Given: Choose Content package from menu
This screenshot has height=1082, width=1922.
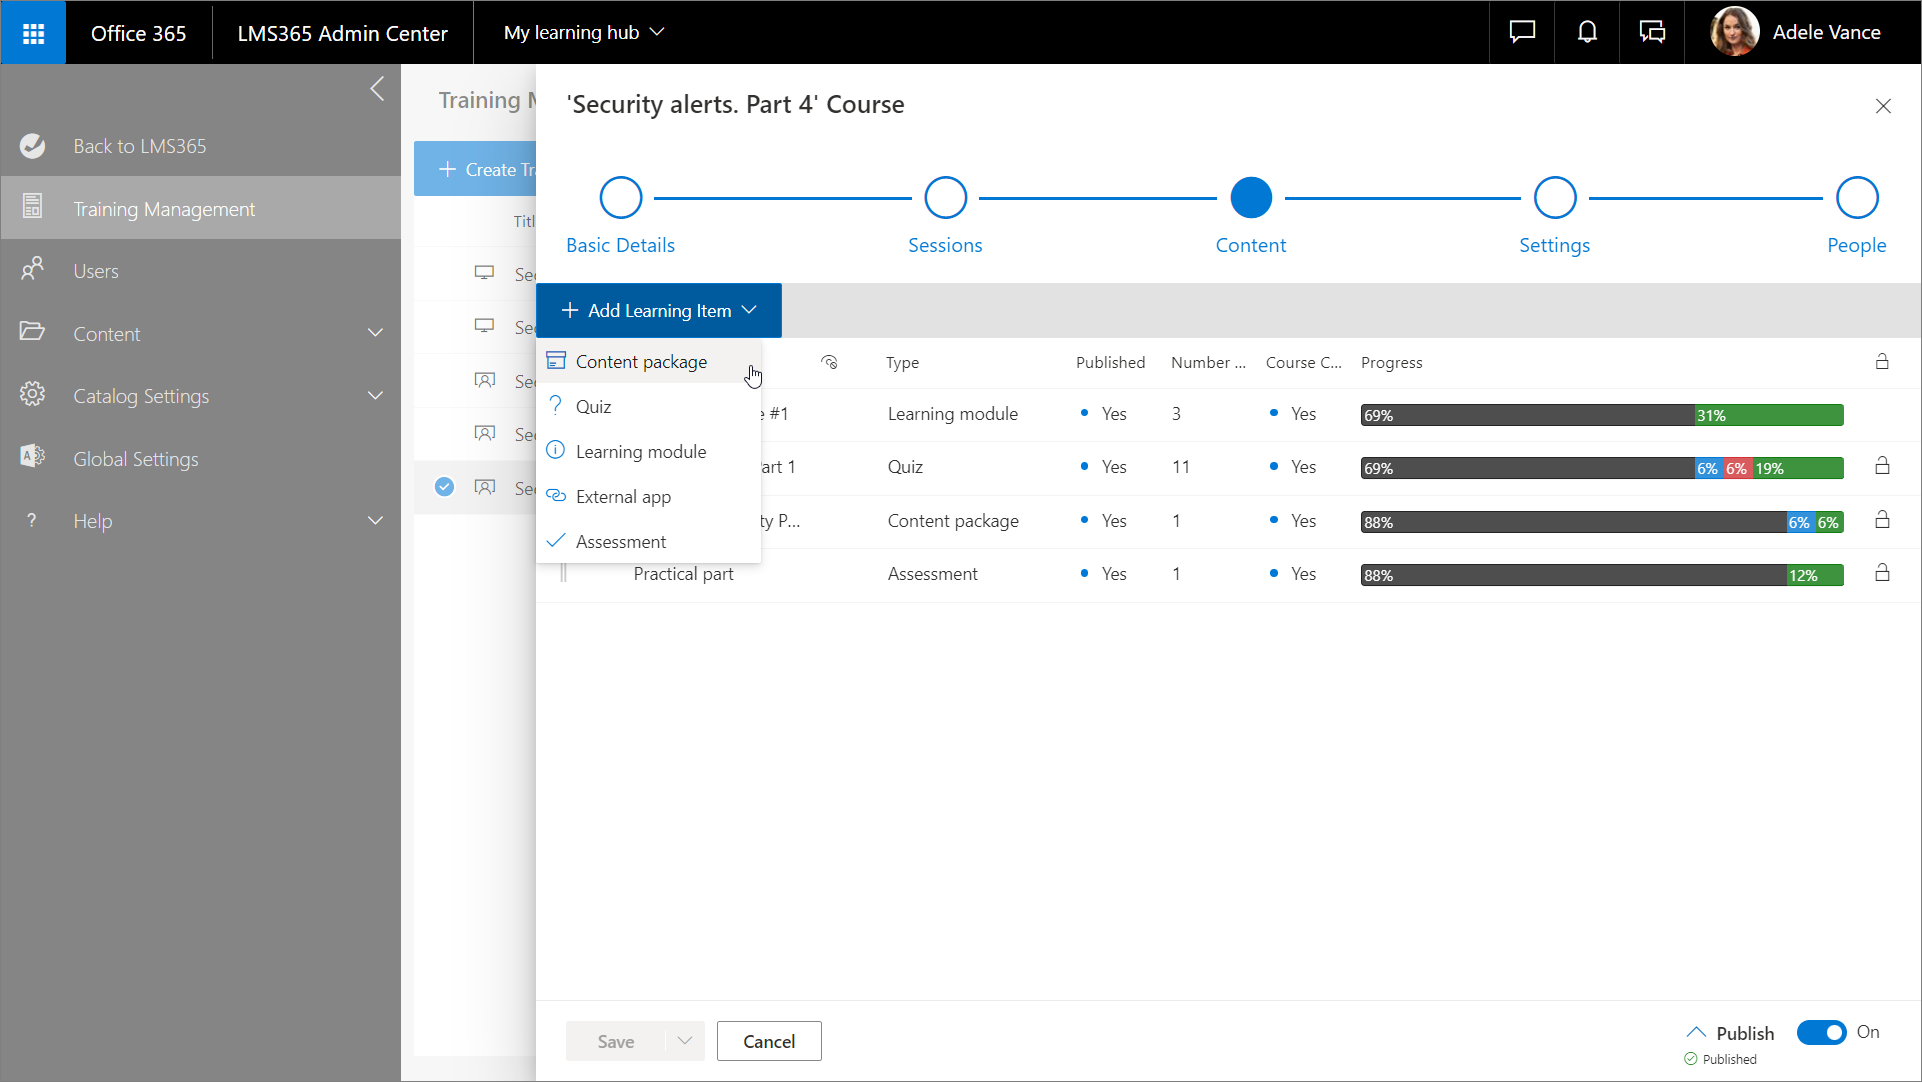Looking at the screenshot, I should coord(641,362).
